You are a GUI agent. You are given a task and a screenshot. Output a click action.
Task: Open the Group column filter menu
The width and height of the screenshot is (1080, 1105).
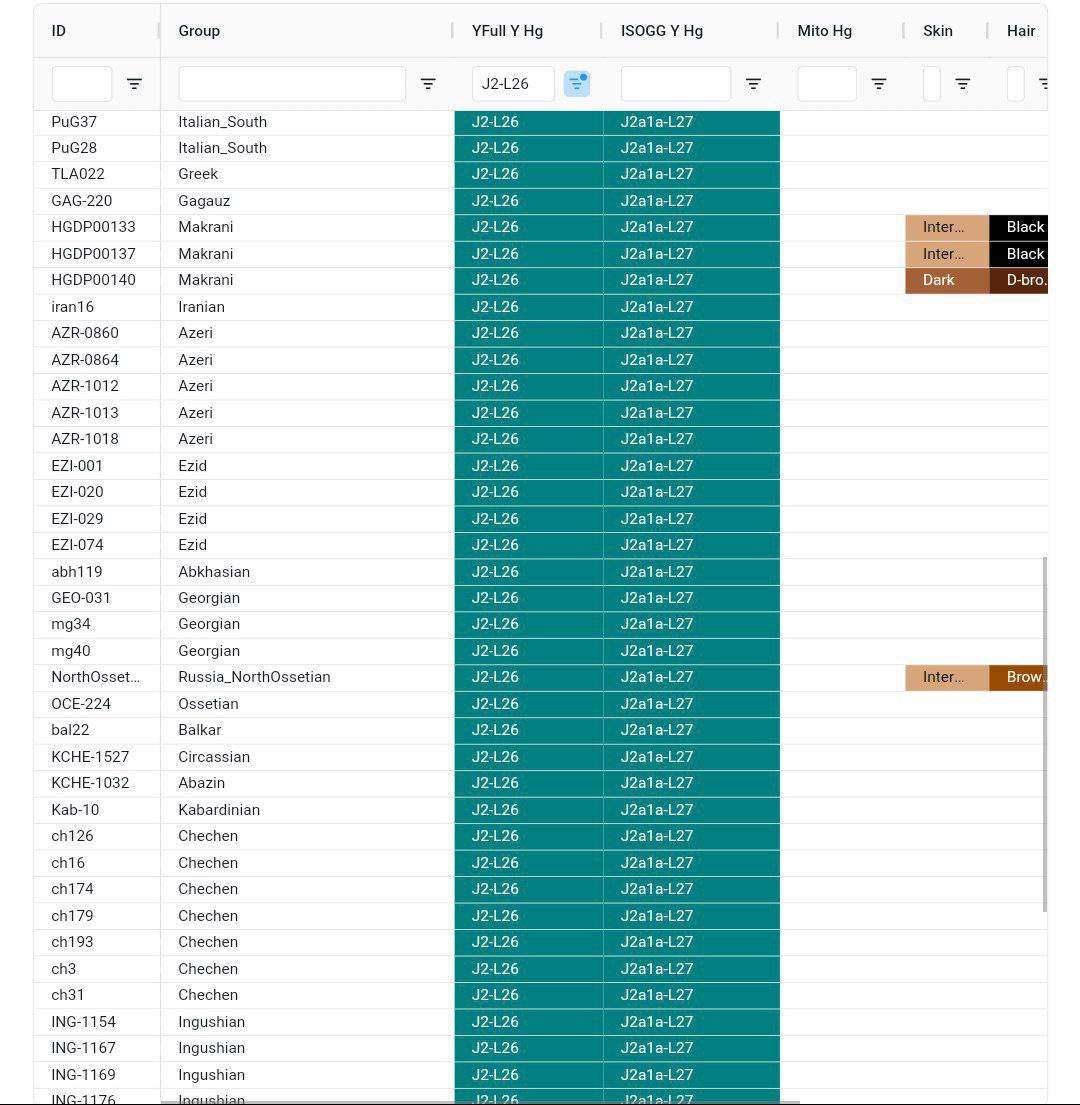(x=428, y=84)
